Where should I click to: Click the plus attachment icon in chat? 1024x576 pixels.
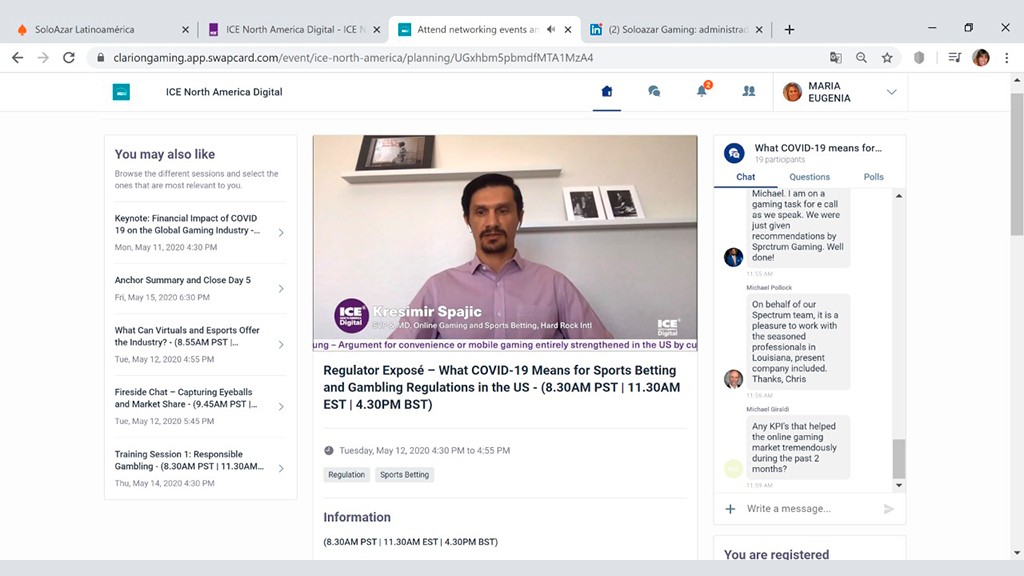click(730, 509)
